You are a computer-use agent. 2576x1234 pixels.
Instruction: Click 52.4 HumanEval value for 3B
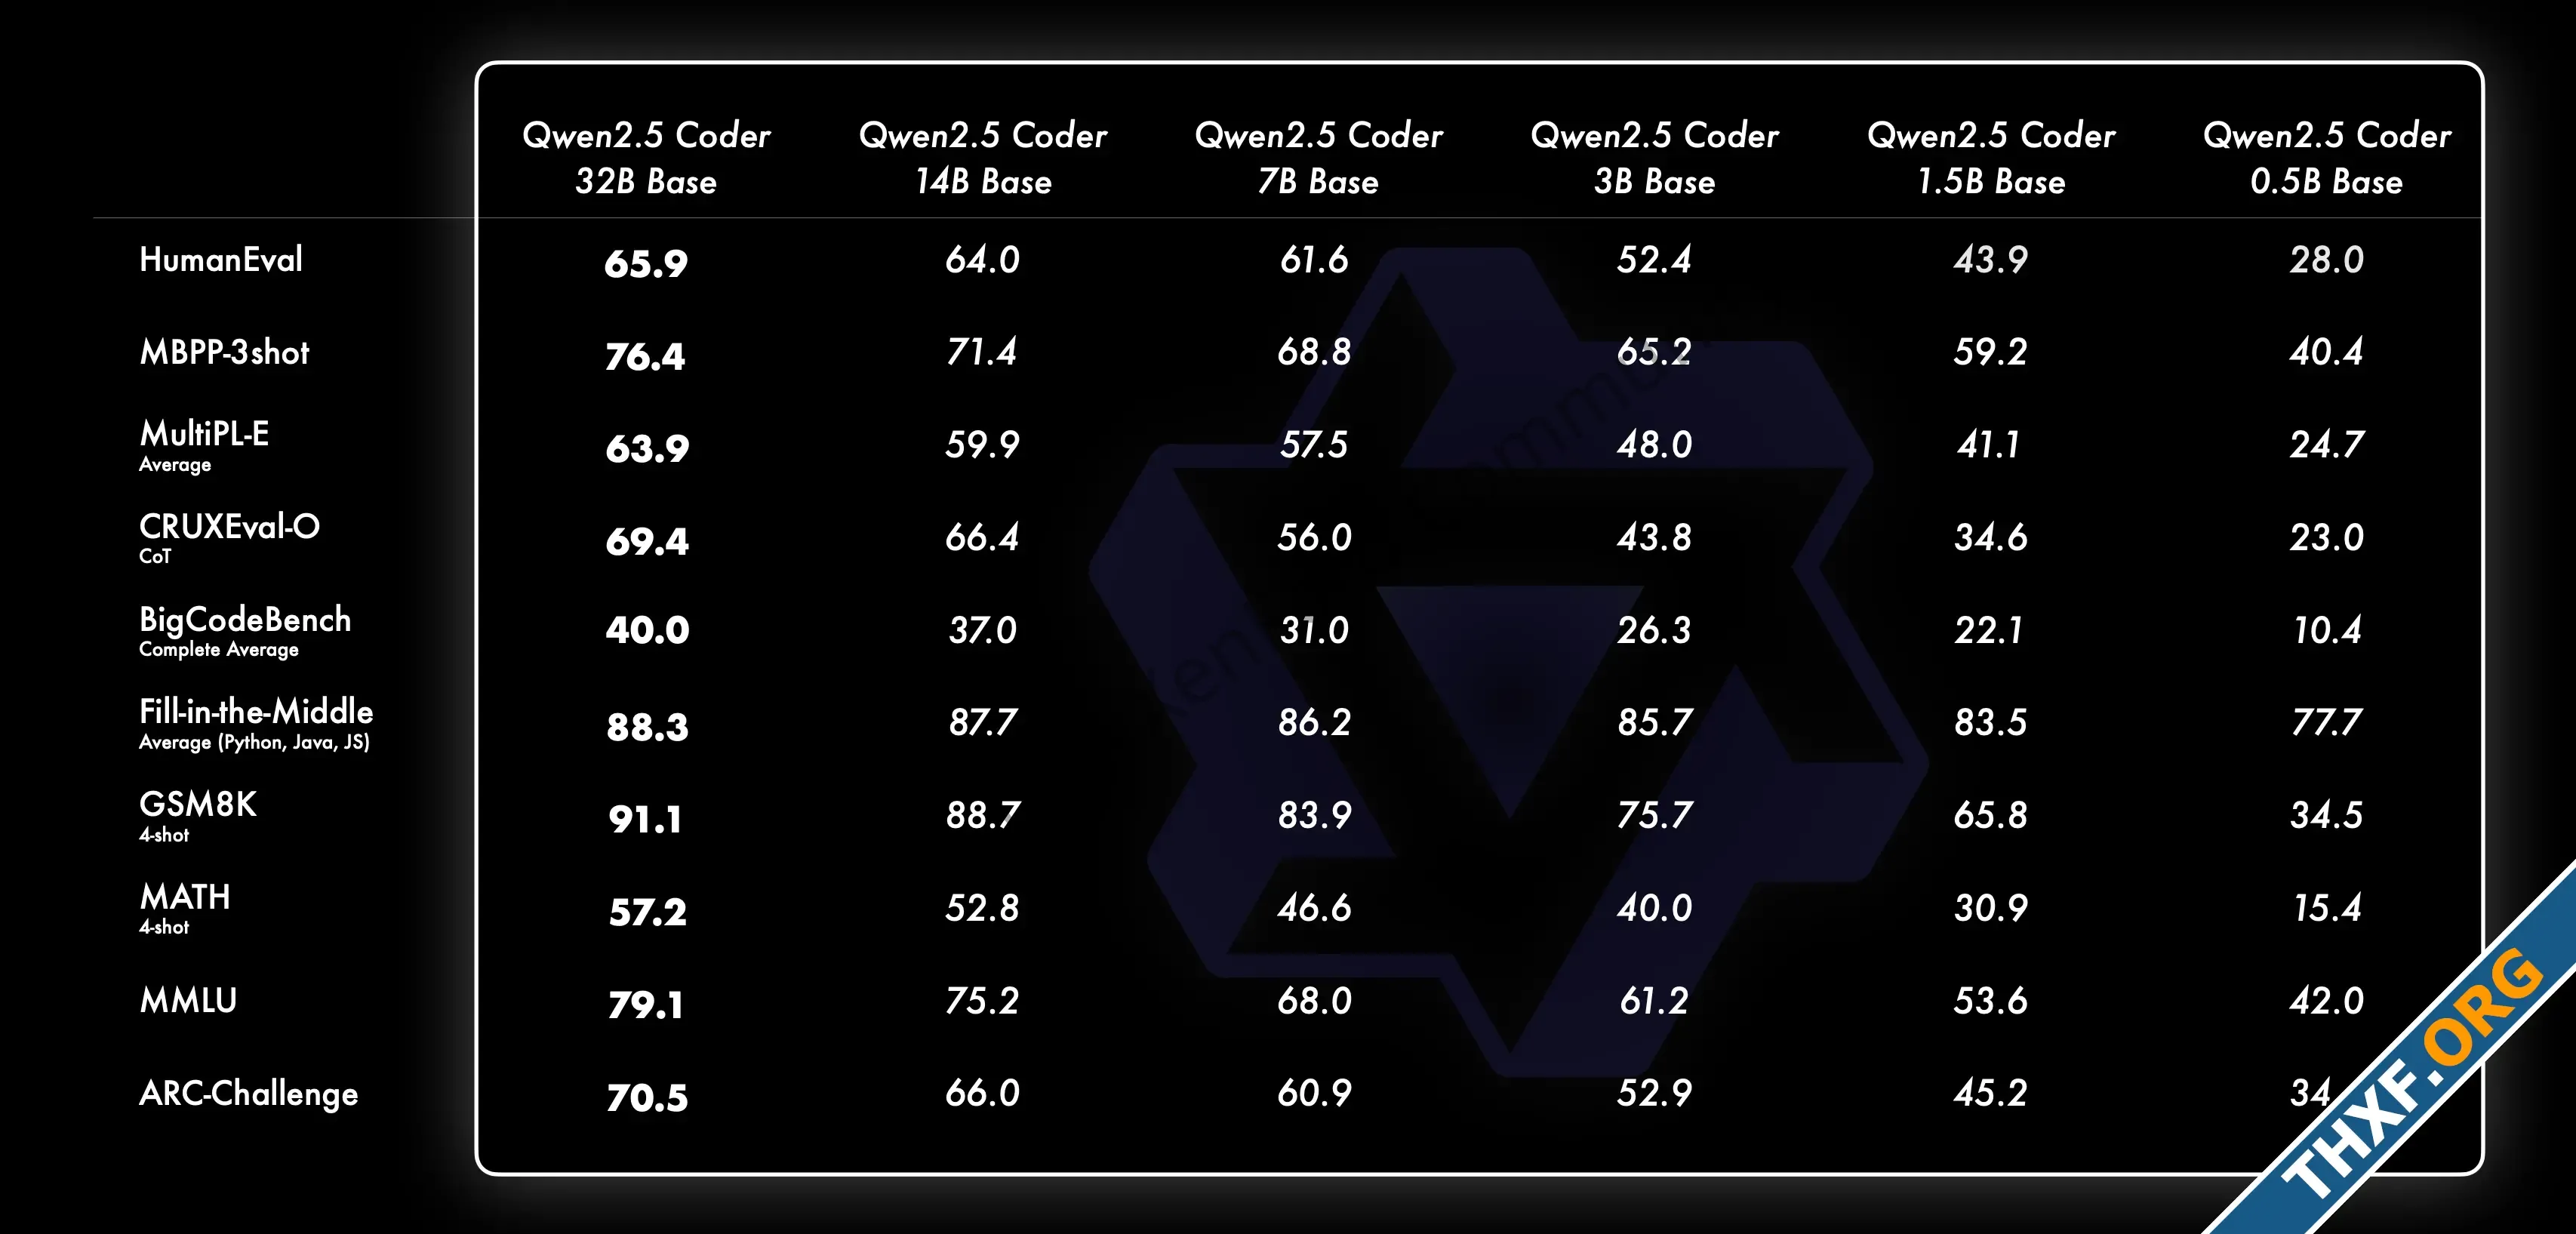1655,260
